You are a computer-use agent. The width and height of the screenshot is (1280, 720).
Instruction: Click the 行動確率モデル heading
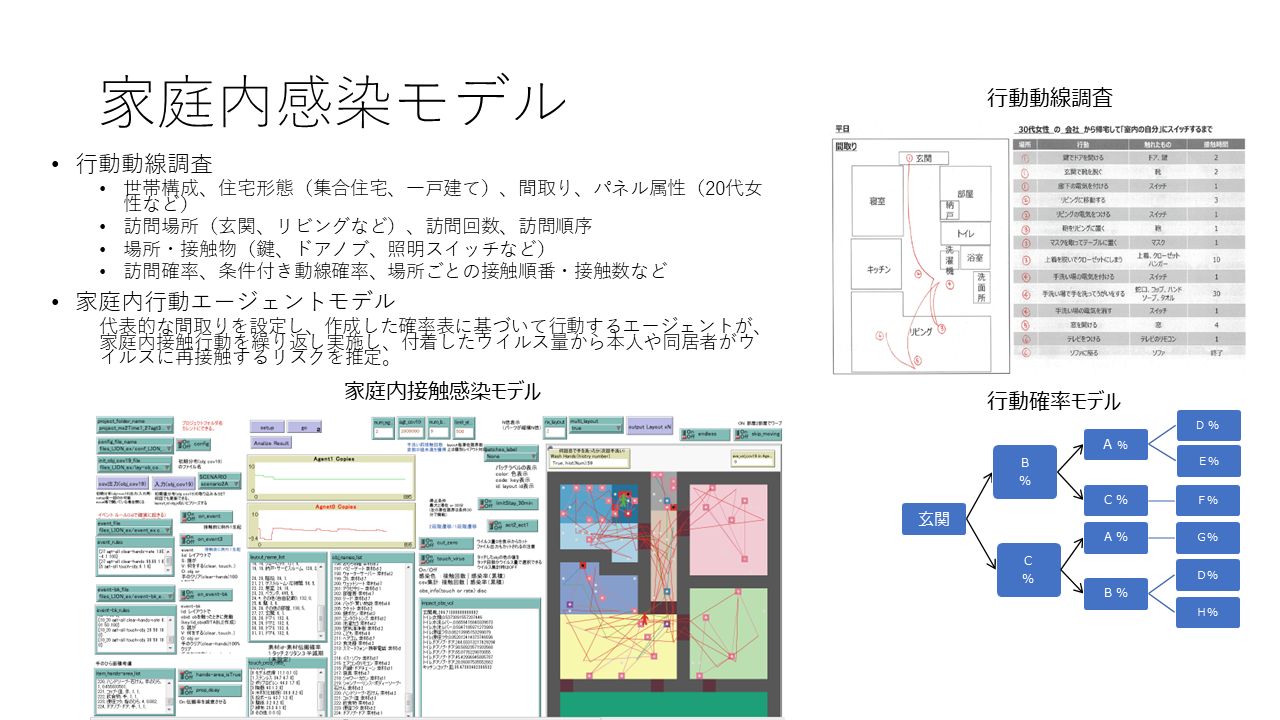click(1053, 401)
